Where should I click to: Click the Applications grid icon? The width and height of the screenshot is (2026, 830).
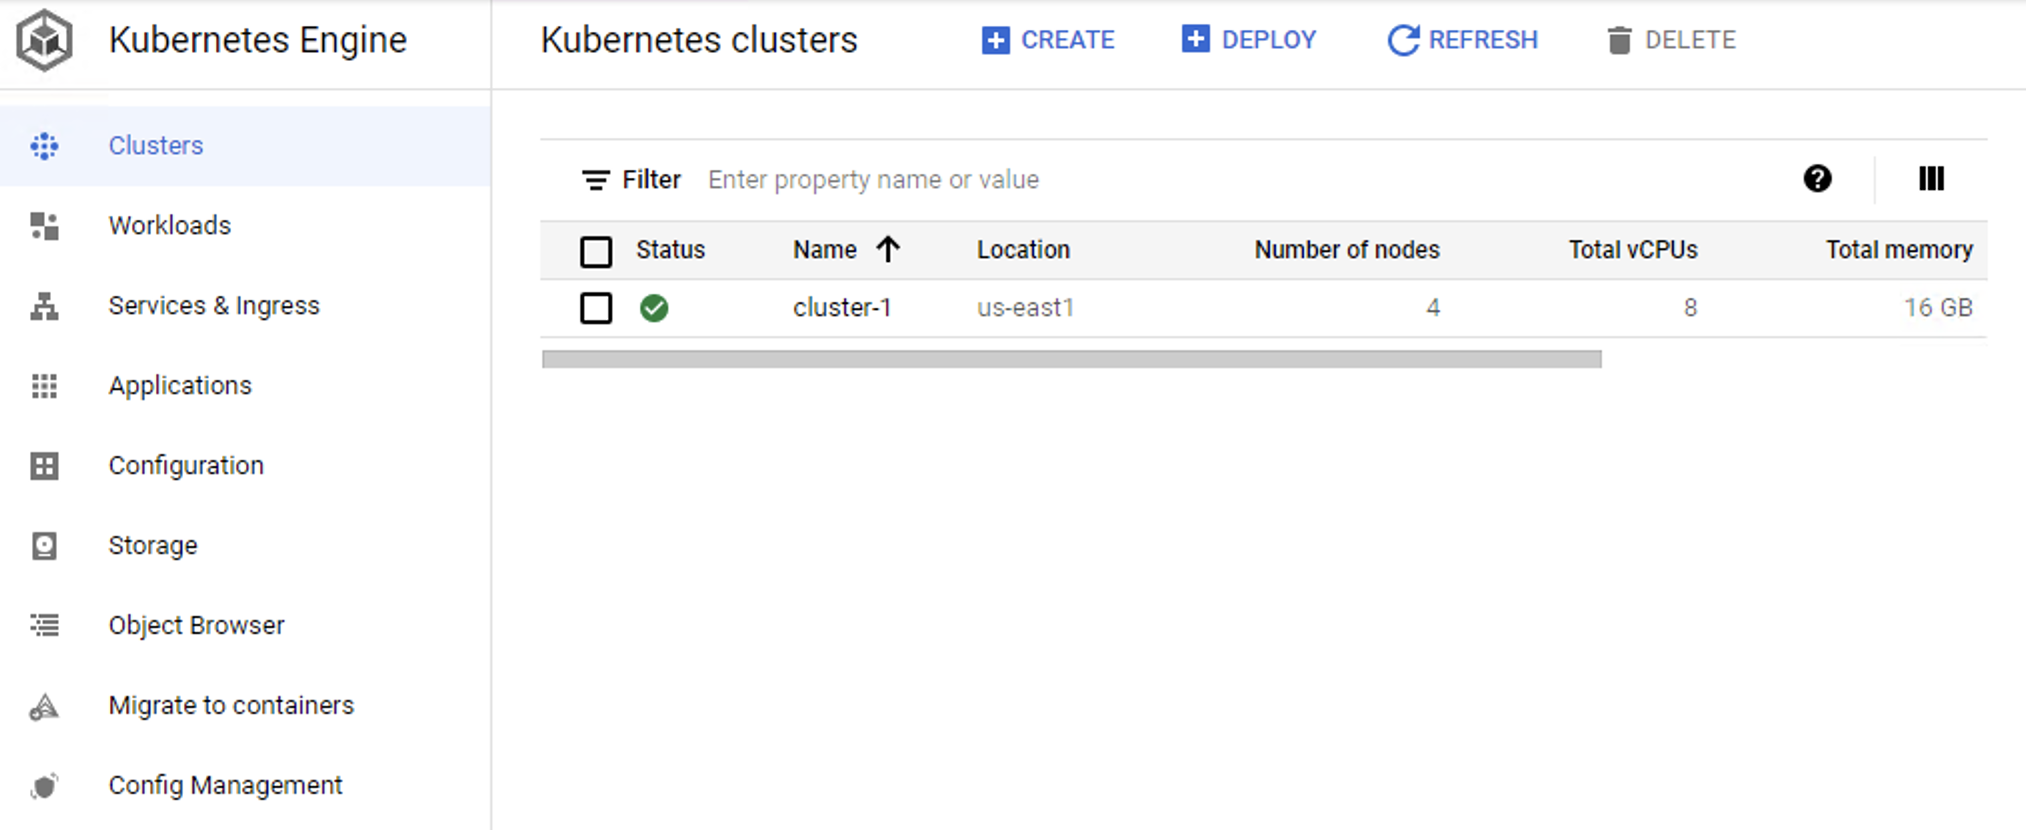[44, 386]
